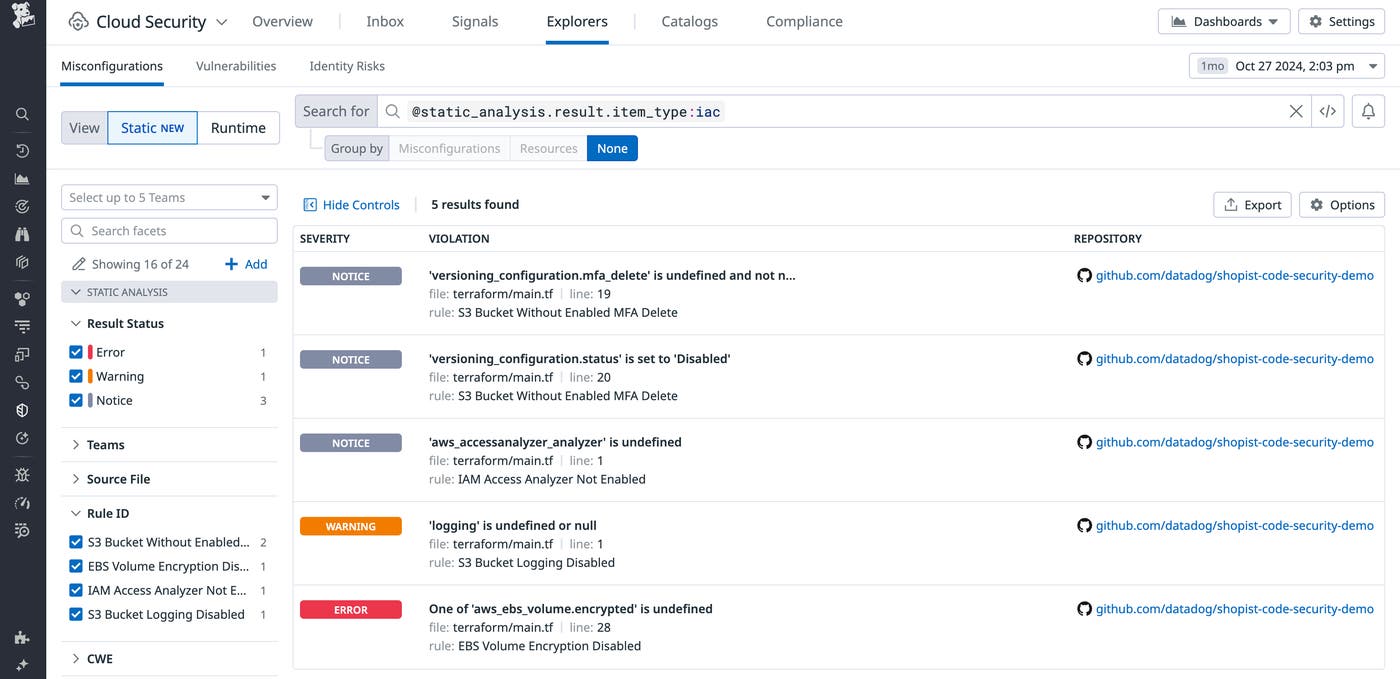1400x679 pixels.
Task: Open the Select up to 5 Teams dropdown
Action: click(x=168, y=197)
